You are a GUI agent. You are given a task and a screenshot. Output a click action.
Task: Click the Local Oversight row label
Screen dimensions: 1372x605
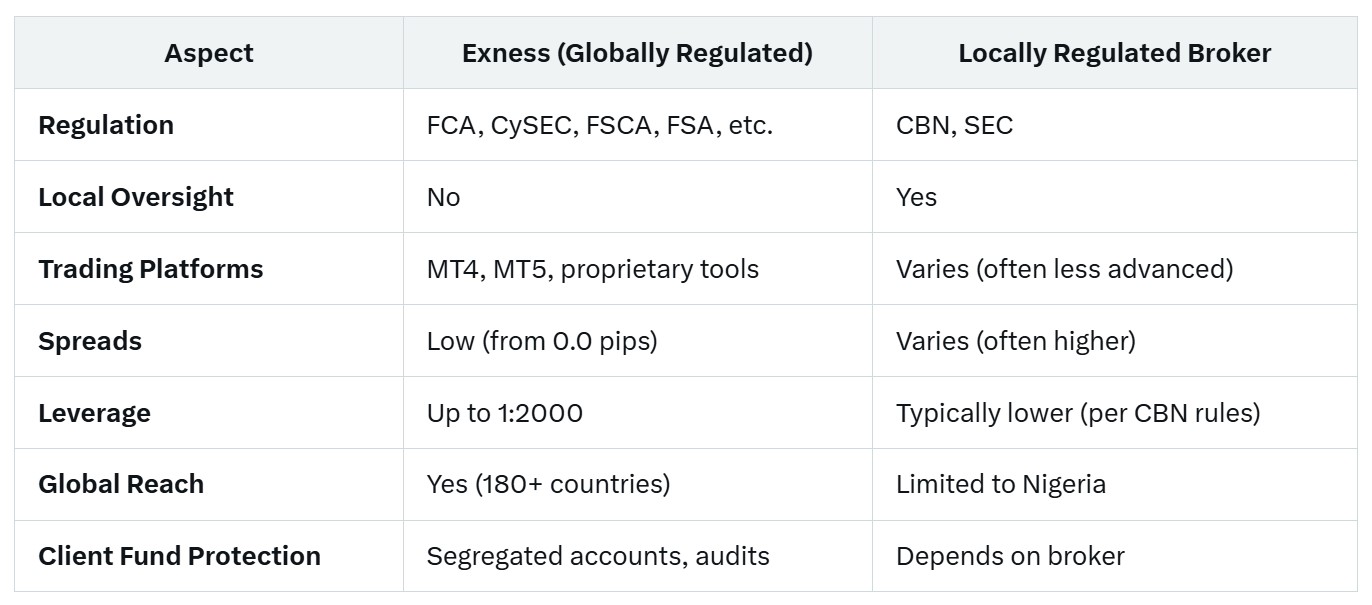point(136,197)
